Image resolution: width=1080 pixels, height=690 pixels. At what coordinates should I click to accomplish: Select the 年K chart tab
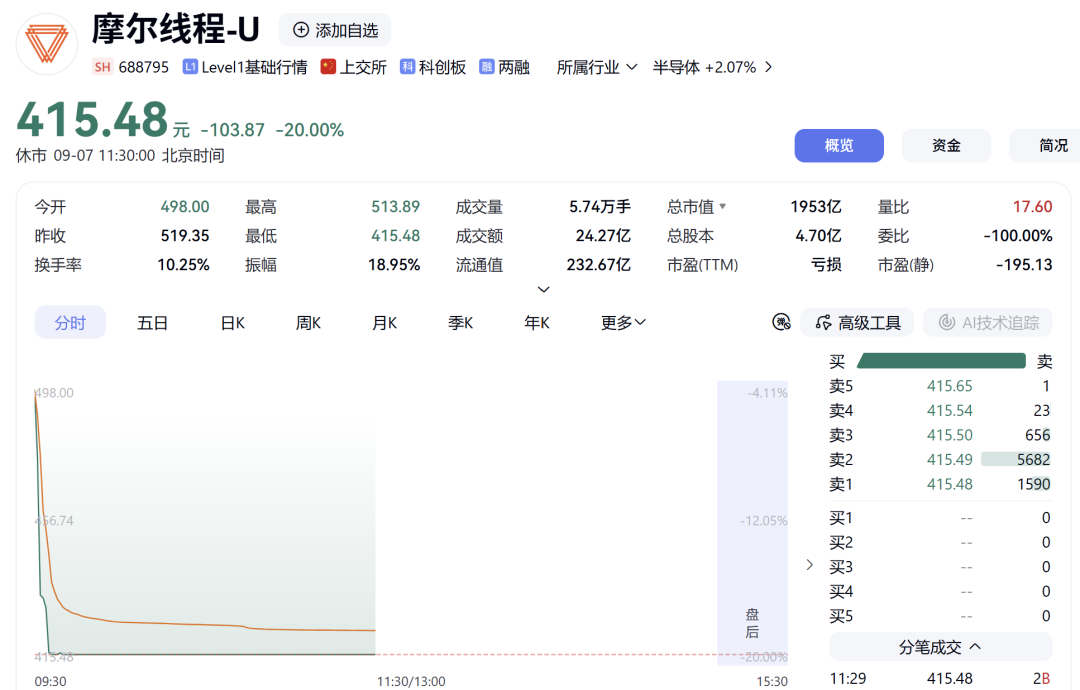pyautogui.click(x=537, y=323)
